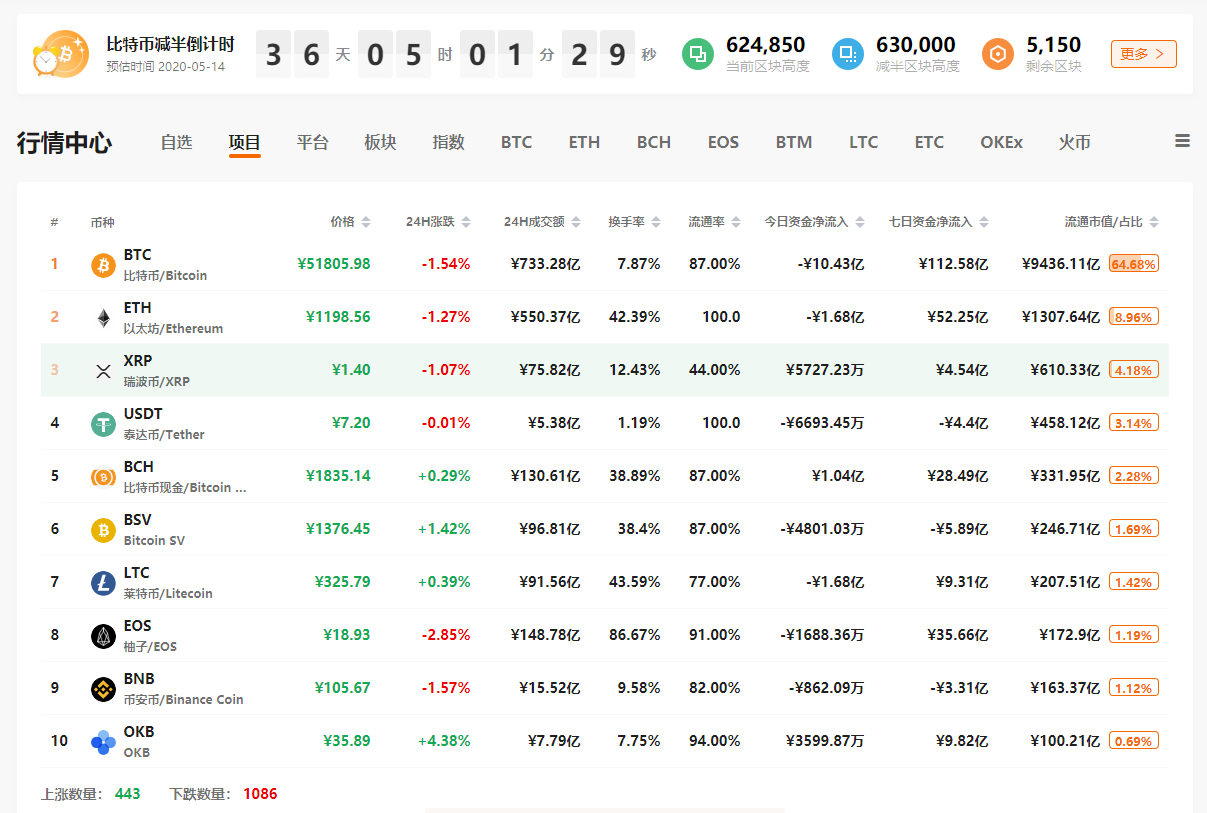Click the 更多 button
This screenshot has width=1207, height=813.
(1143, 54)
